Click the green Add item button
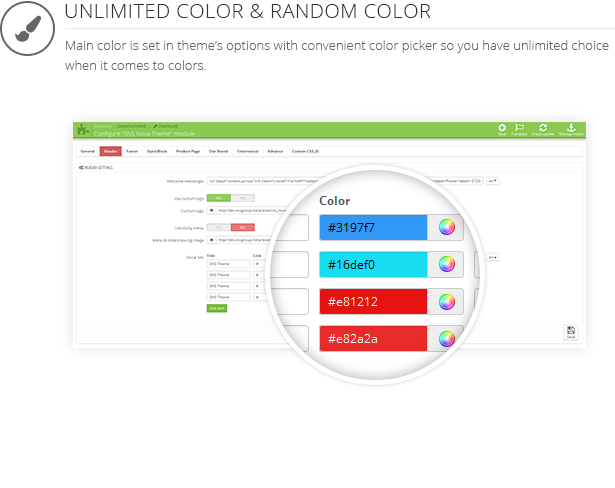The width and height of the screenshot is (615, 488). click(217, 308)
